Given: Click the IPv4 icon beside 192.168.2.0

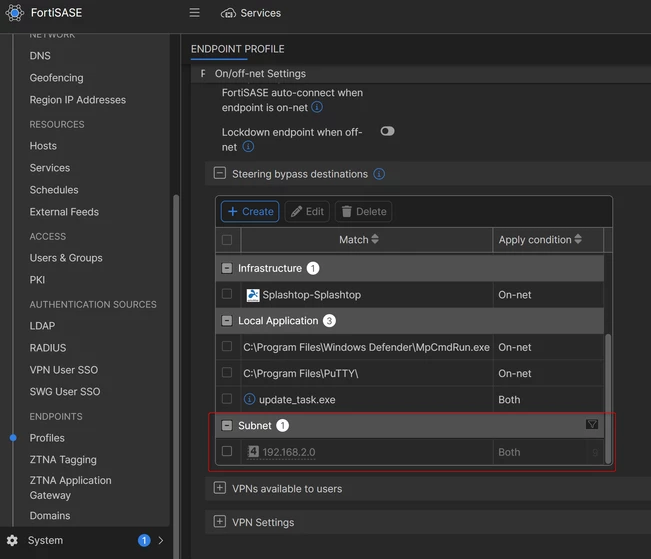Looking at the screenshot, I should click(253, 451).
